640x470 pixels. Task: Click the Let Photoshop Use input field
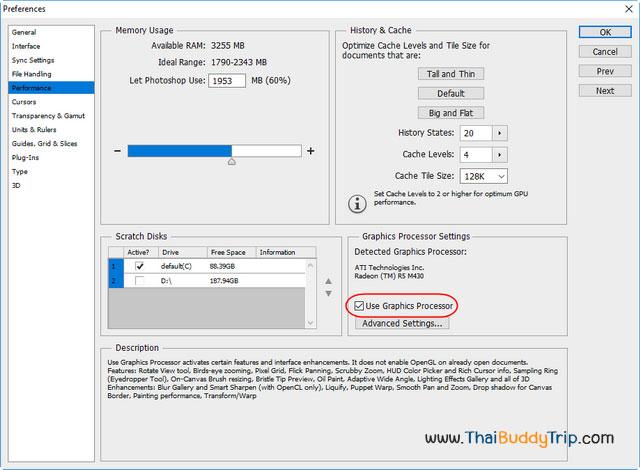(227, 80)
